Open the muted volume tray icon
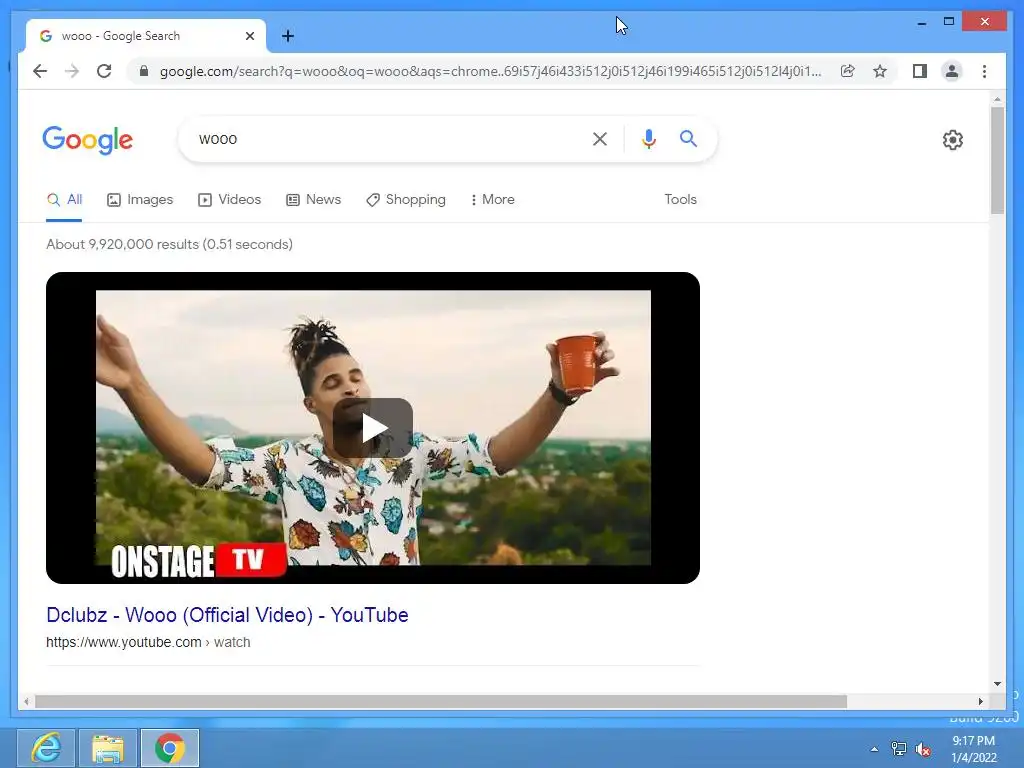The height and width of the screenshot is (768, 1024). 923,749
